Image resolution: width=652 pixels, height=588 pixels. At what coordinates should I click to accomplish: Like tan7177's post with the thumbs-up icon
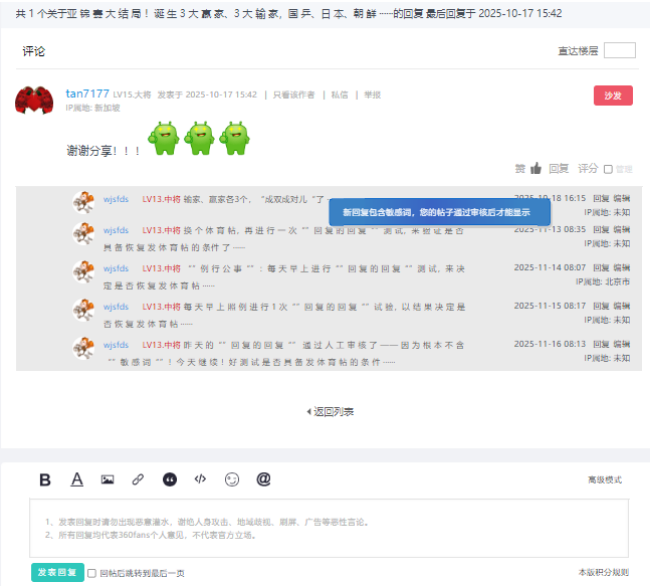(536, 168)
